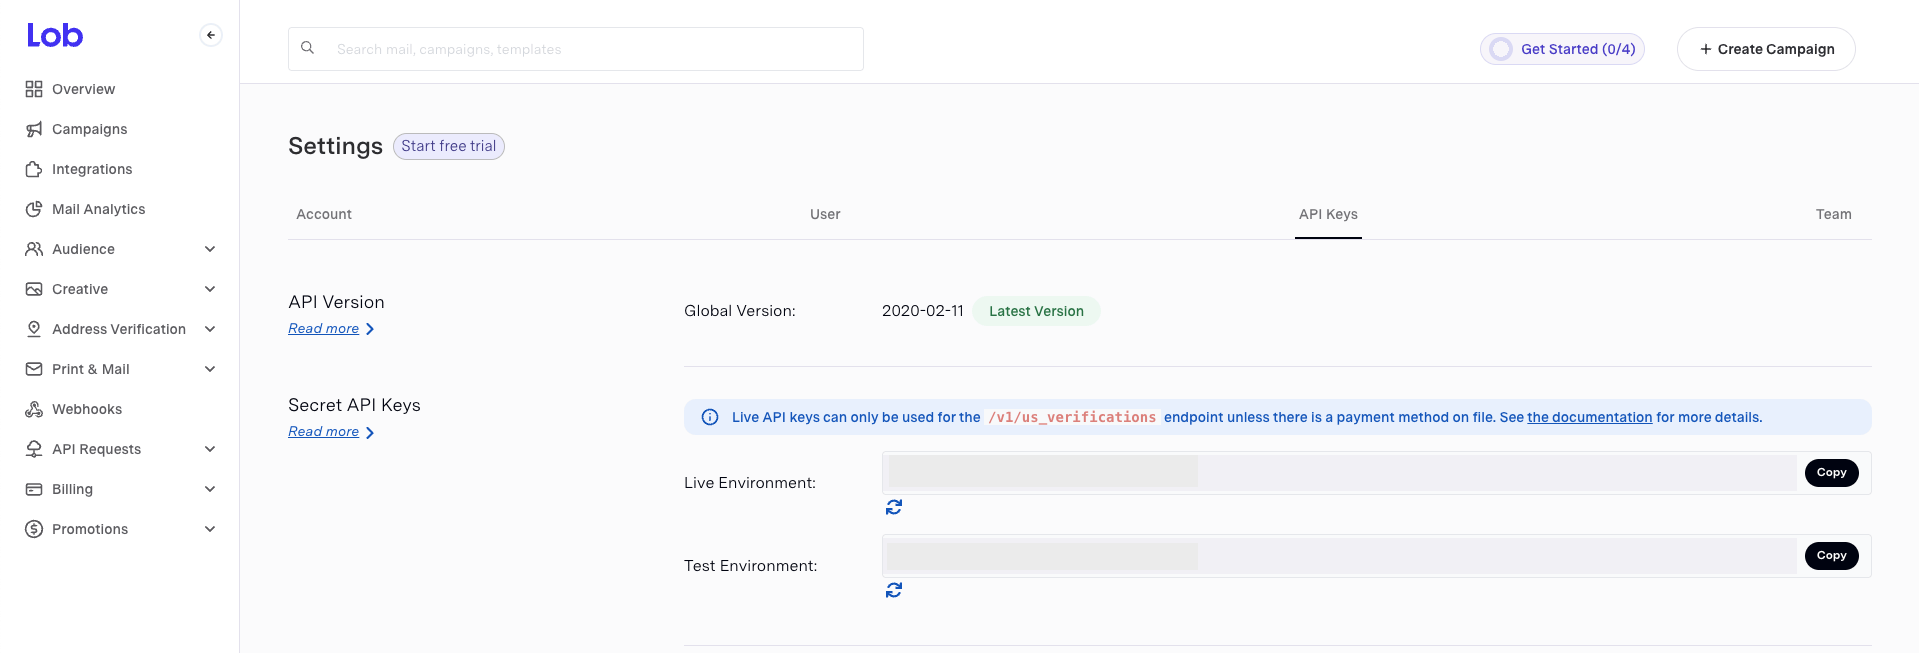Viewport: 1919px width, 653px height.
Task: Open the documentation link
Action: pyautogui.click(x=1589, y=417)
